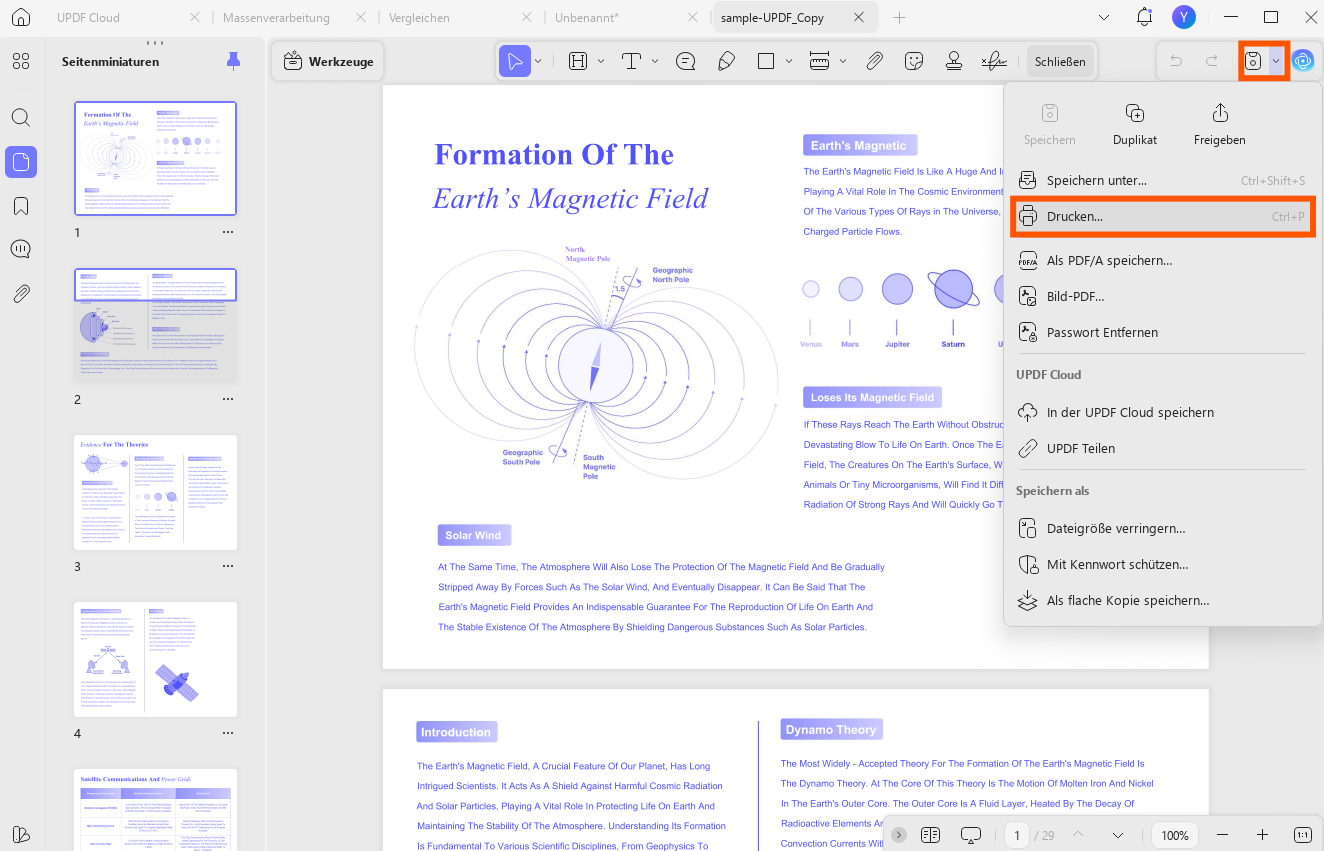Add a new tab with plus
This screenshot has height=851, width=1324.
[900, 18]
